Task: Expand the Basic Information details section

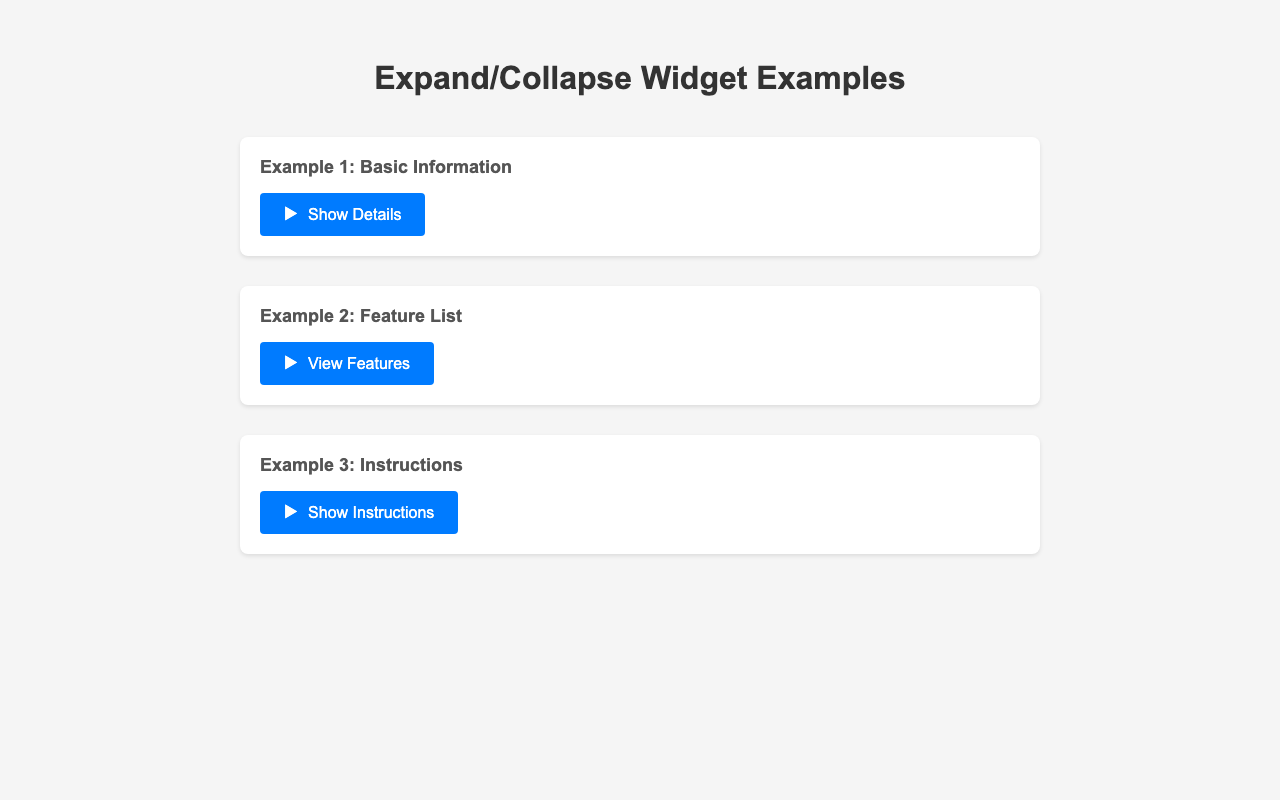Action: [342, 214]
